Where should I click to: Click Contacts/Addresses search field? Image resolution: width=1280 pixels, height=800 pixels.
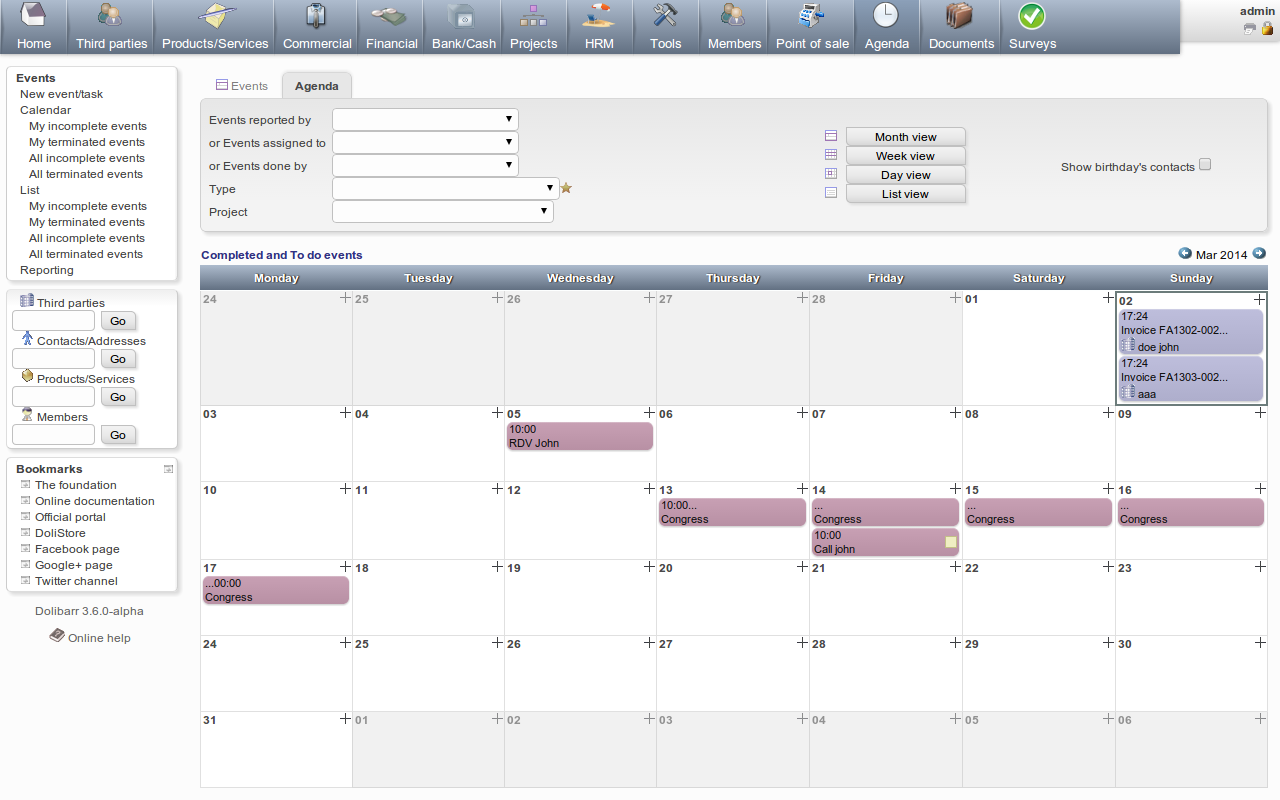tap(53, 359)
